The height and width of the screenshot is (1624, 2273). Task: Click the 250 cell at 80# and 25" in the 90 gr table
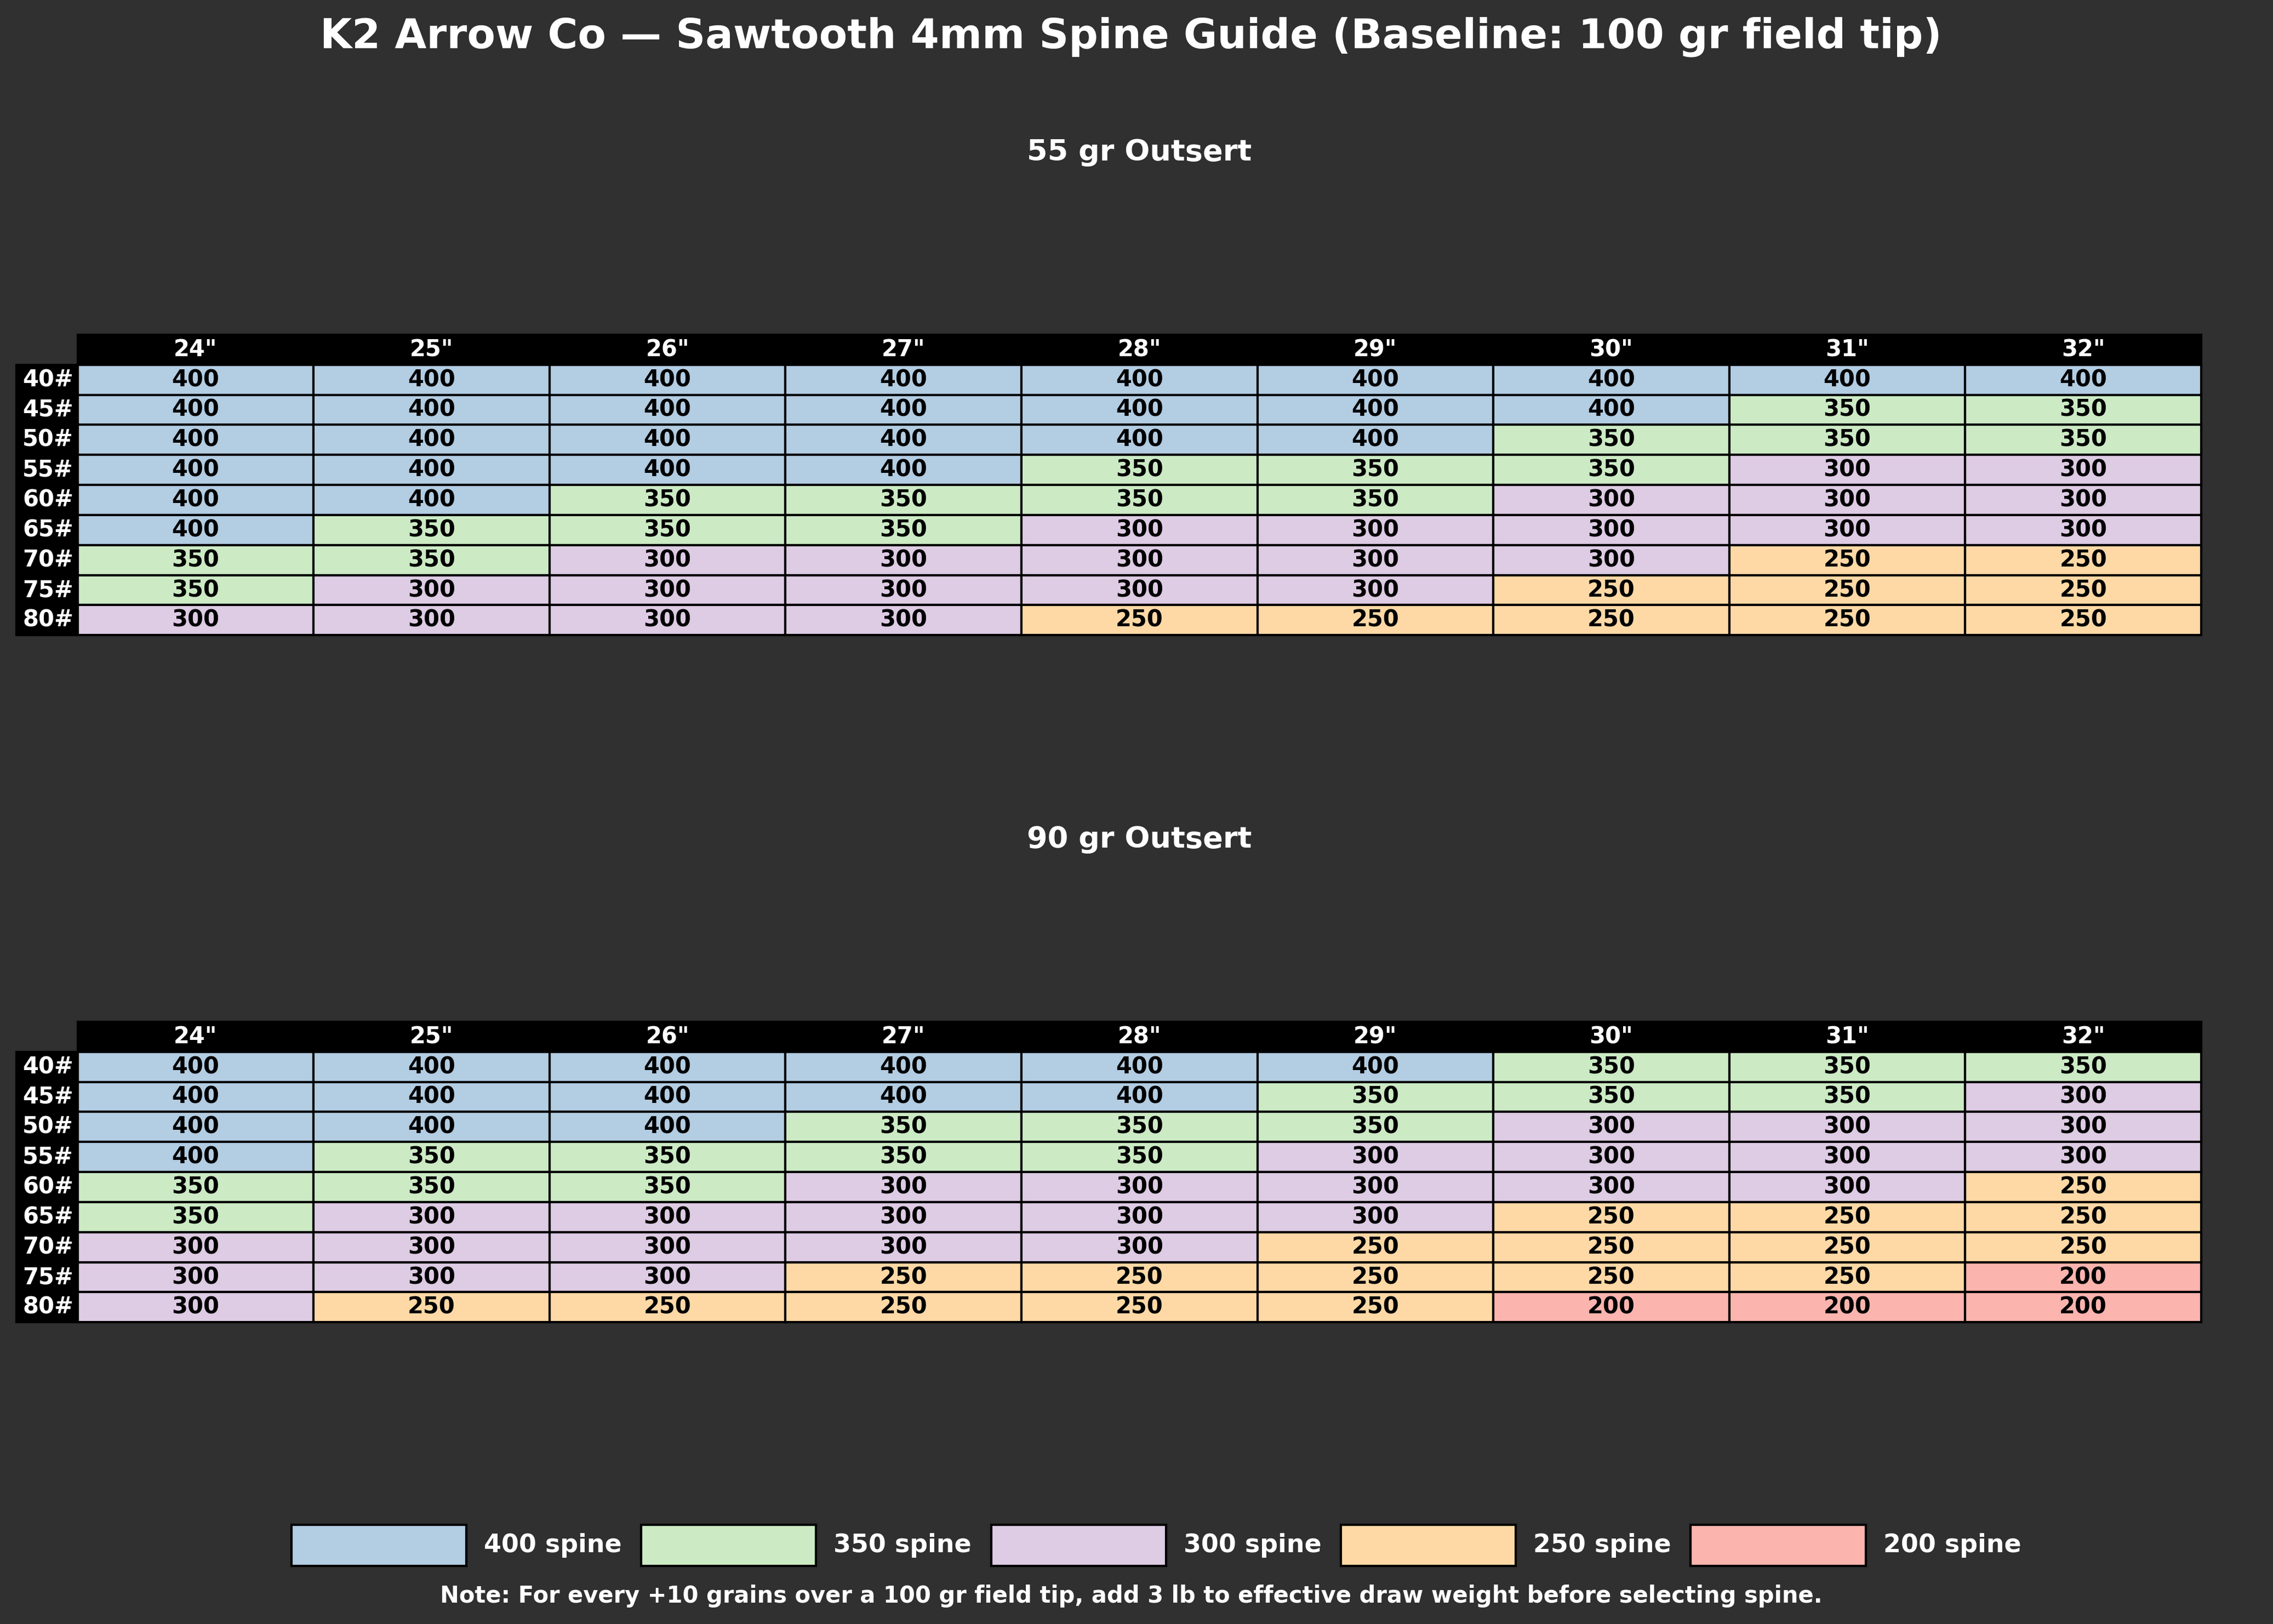coord(431,1306)
